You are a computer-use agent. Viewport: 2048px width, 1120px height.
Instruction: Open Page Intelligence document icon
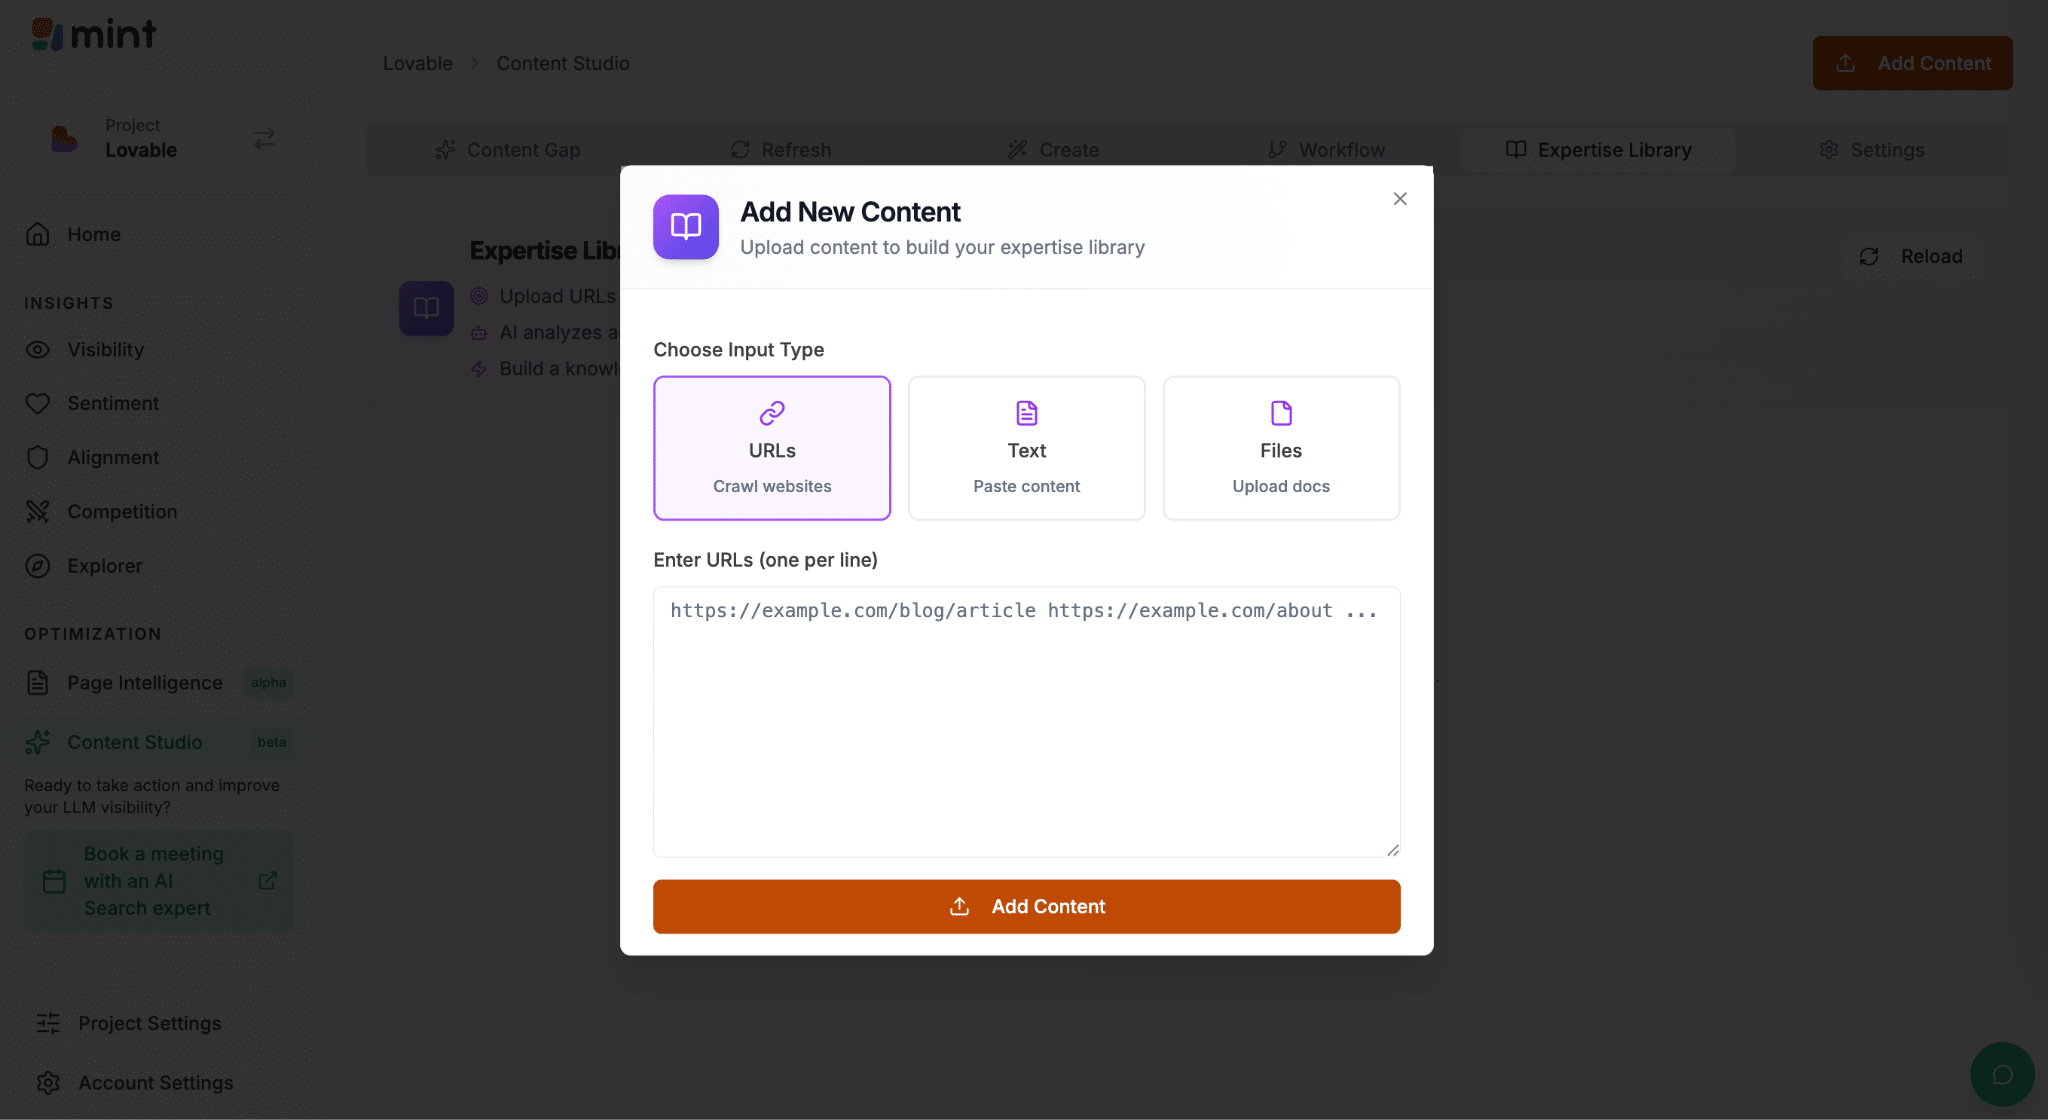tap(38, 683)
